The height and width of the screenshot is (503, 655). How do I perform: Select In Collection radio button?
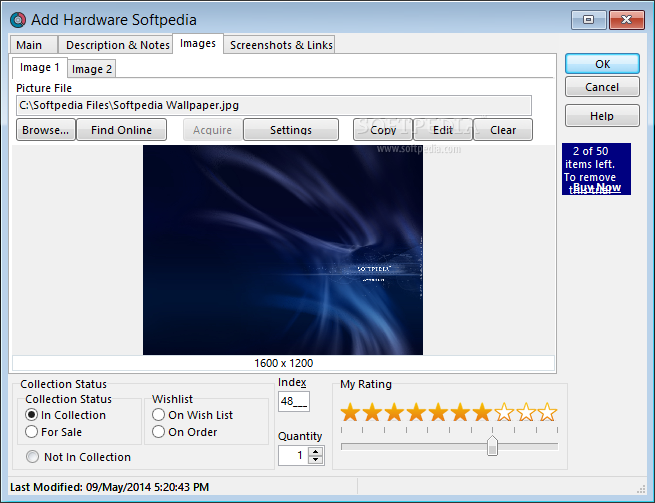point(31,415)
